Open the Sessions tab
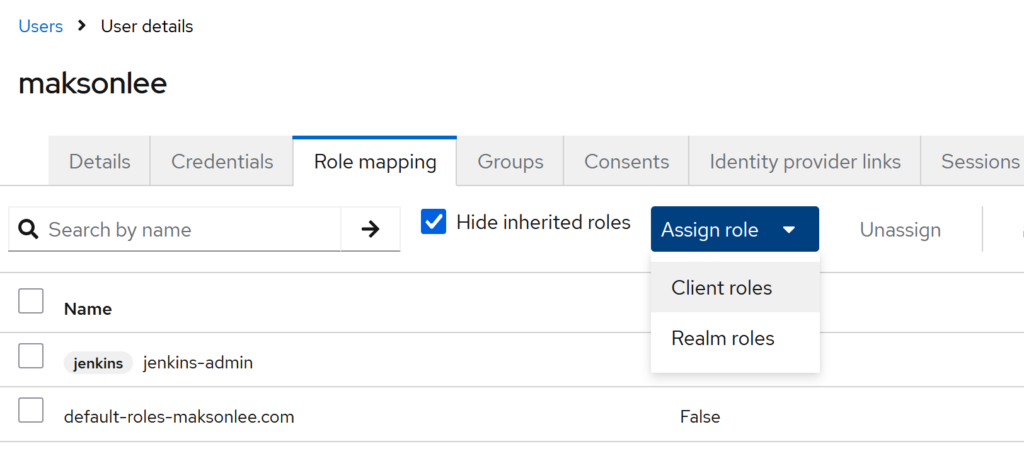The width and height of the screenshot is (1024, 475). 980,162
